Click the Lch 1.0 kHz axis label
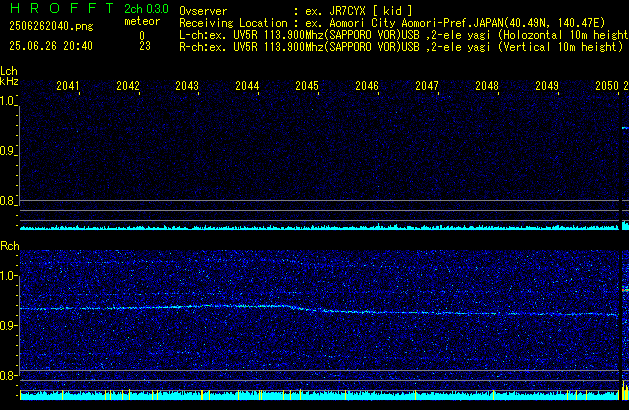The image size is (629, 410). click(7, 101)
